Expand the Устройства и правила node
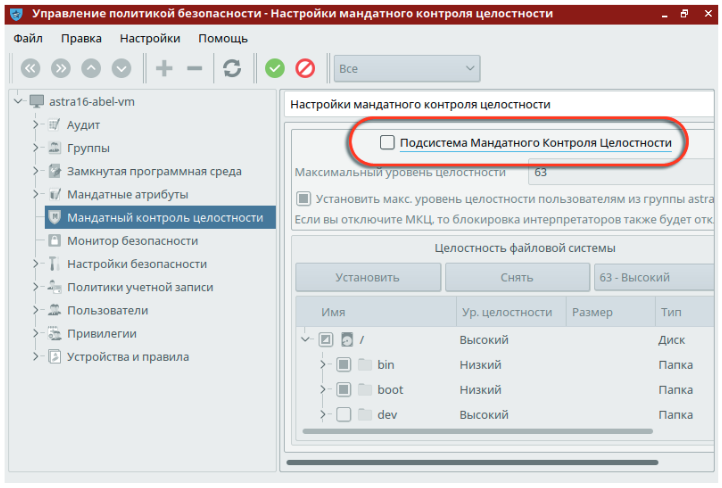The image size is (722, 488). pyautogui.click(x=35, y=356)
